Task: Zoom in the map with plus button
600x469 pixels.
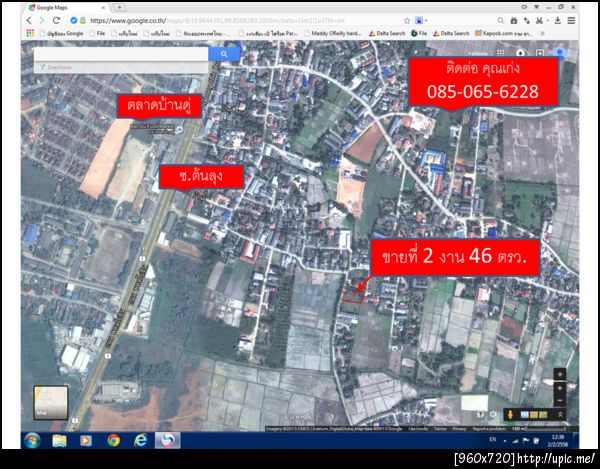Action: tap(559, 388)
